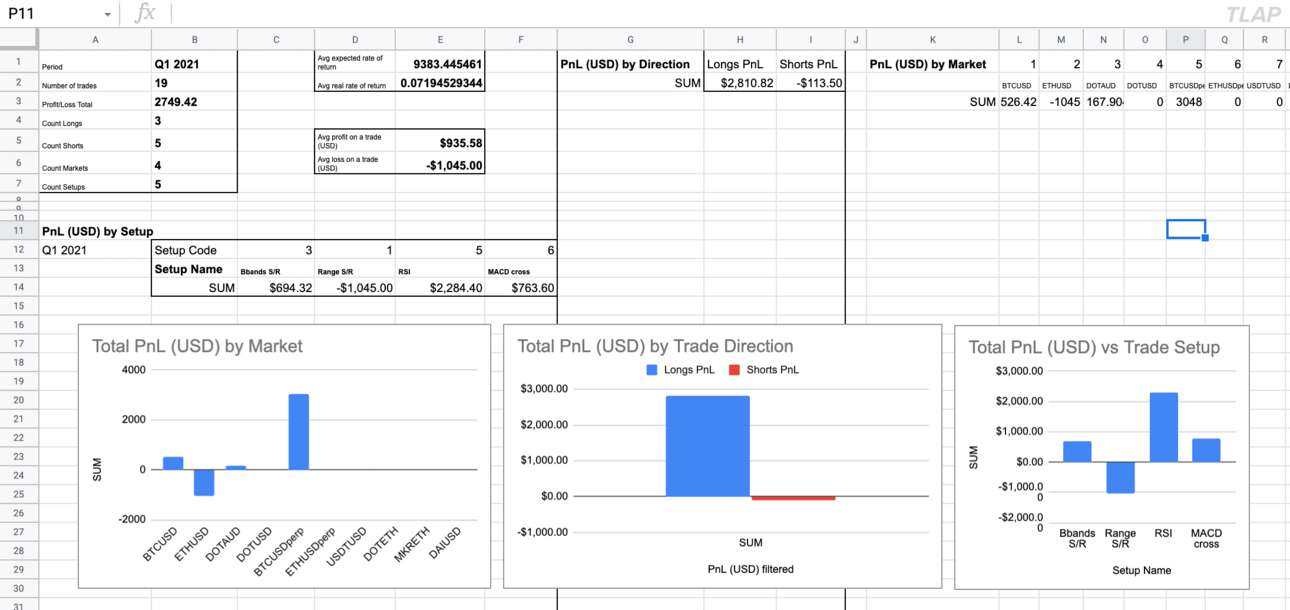Image resolution: width=1290 pixels, height=610 pixels.
Task: Click 'Total PnL (USD) by Trade Direction' chart title
Action: (x=655, y=346)
